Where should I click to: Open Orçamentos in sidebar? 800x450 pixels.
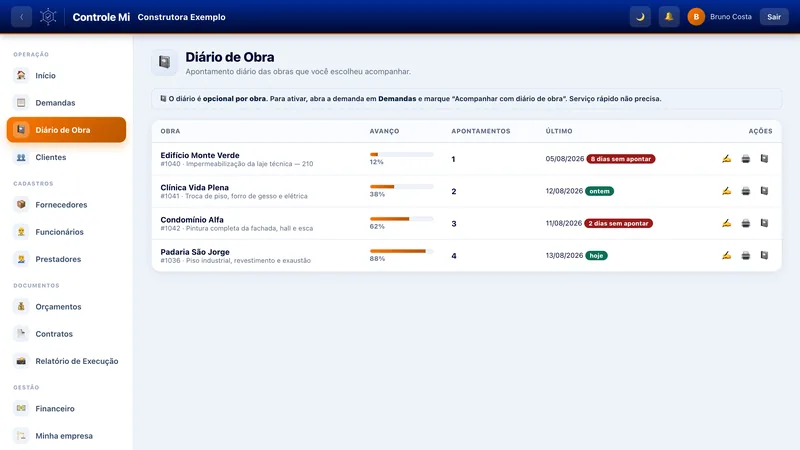pyautogui.click(x=66, y=307)
